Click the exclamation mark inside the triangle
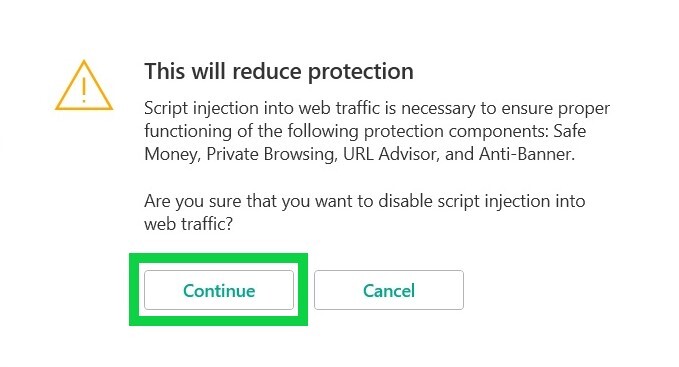The height and width of the screenshot is (367, 679). pyautogui.click(x=84, y=90)
